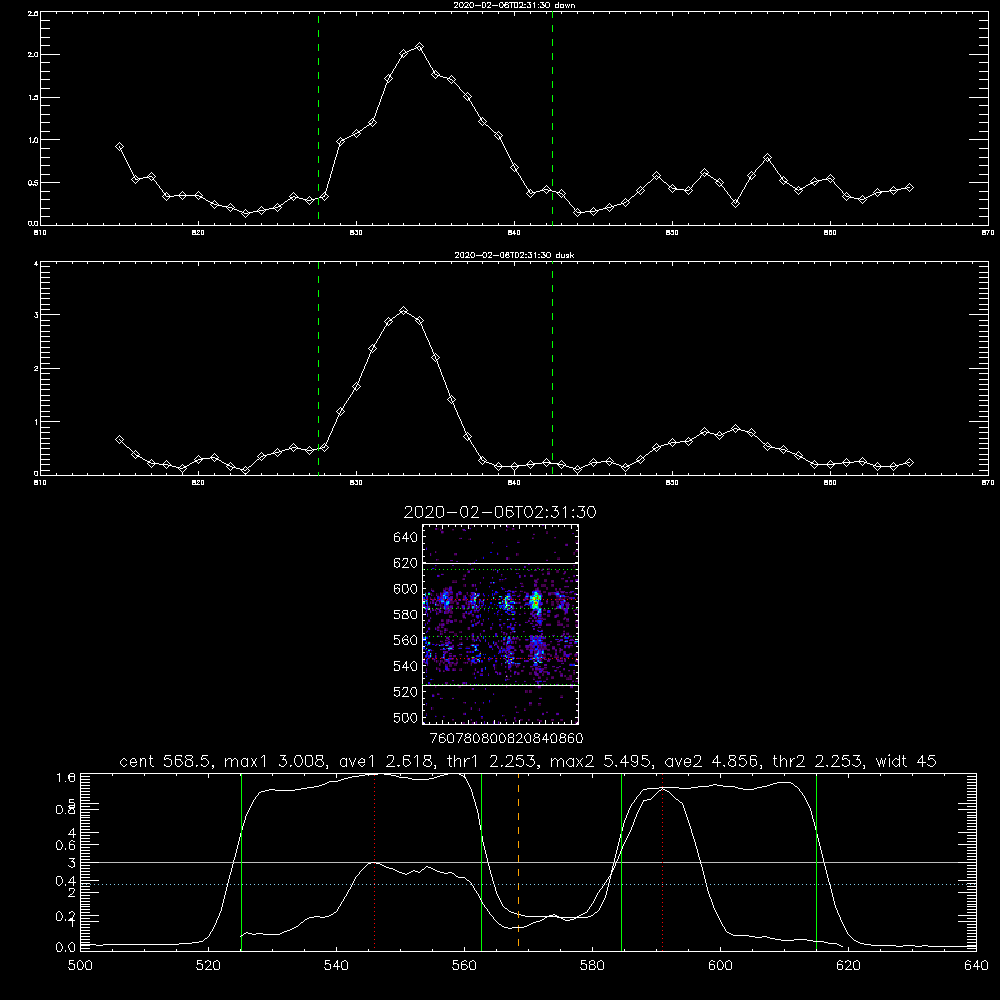Select left green dashed line in dusk plot
The width and height of the screenshot is (1000, 1000).
click(x=318, y=368)
